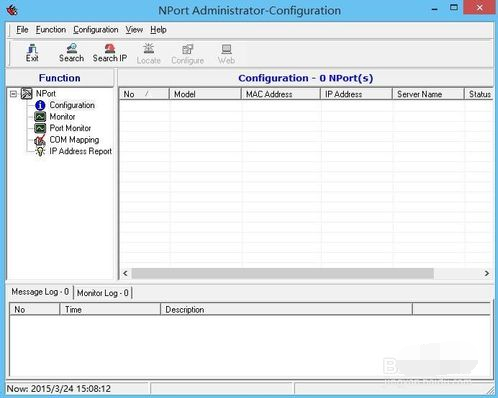Click the Search IP toolbar icon
This screenshot has width=498, height=398.
point(110,53)
